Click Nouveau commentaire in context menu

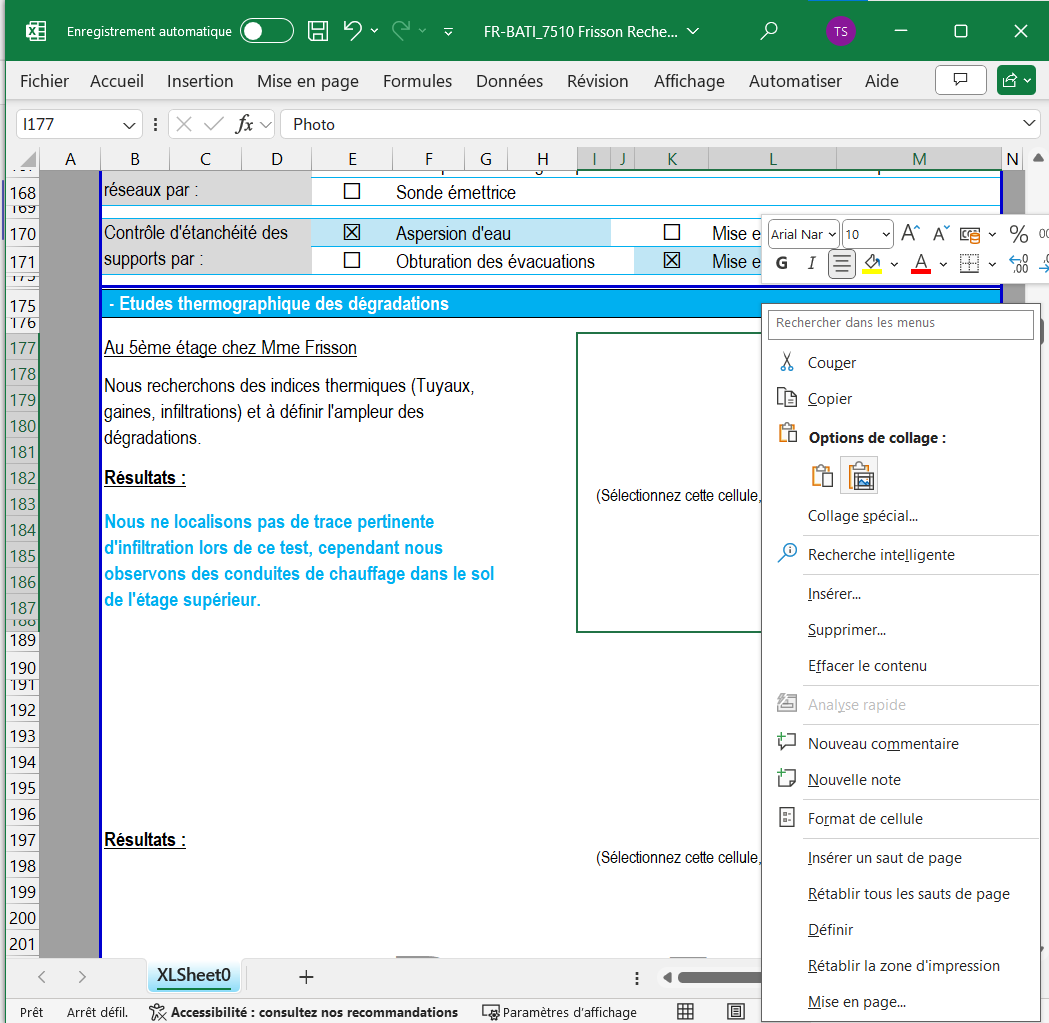900,743
